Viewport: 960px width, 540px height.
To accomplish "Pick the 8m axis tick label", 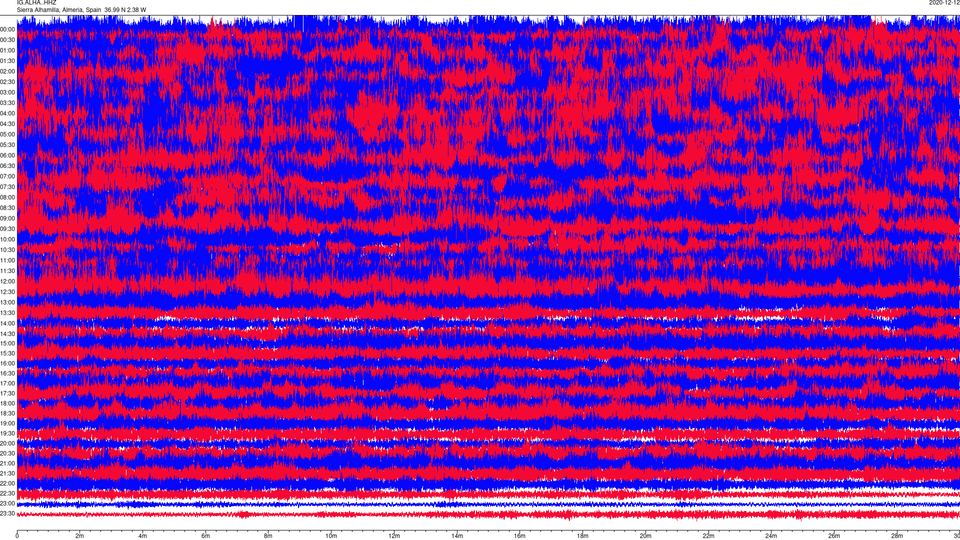I will [268, 536].
